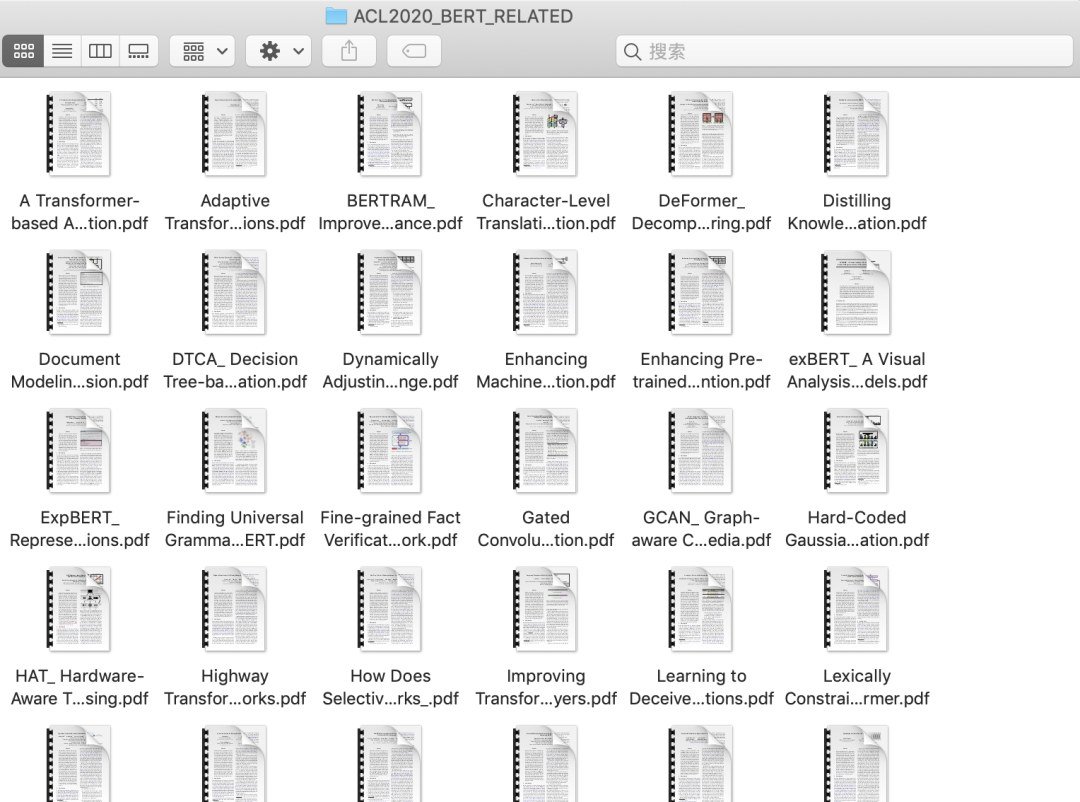Click the filename 'BERTRAM_ Improve...ance.pdf'
The height and width of the screenshot is (802, 1080).
(391, 212)
